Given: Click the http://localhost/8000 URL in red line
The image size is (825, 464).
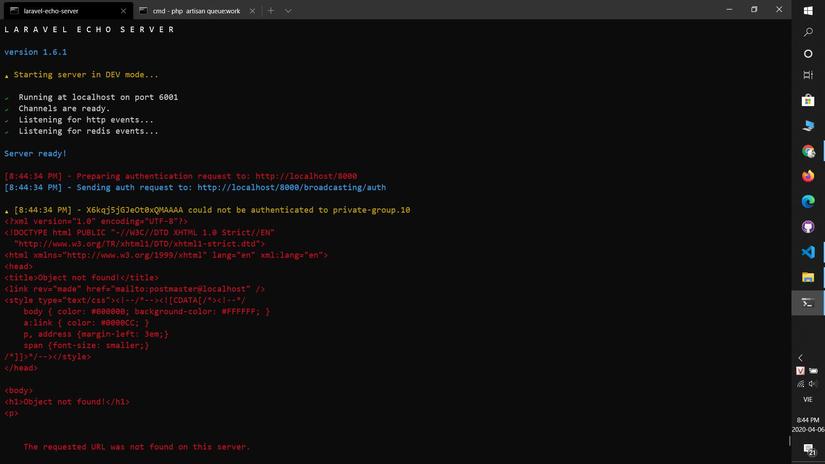Looking at the screenshot, I should [x=306, y=176].
